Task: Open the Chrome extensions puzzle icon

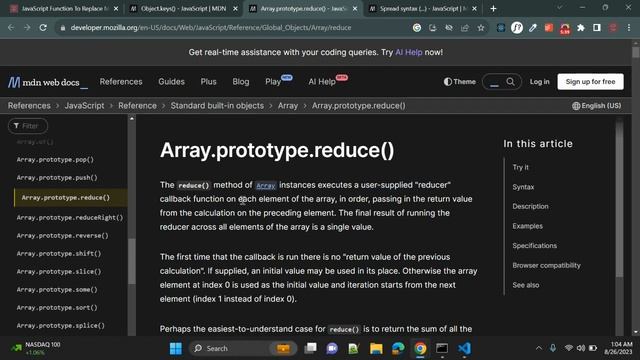Action: pos(580,28)
